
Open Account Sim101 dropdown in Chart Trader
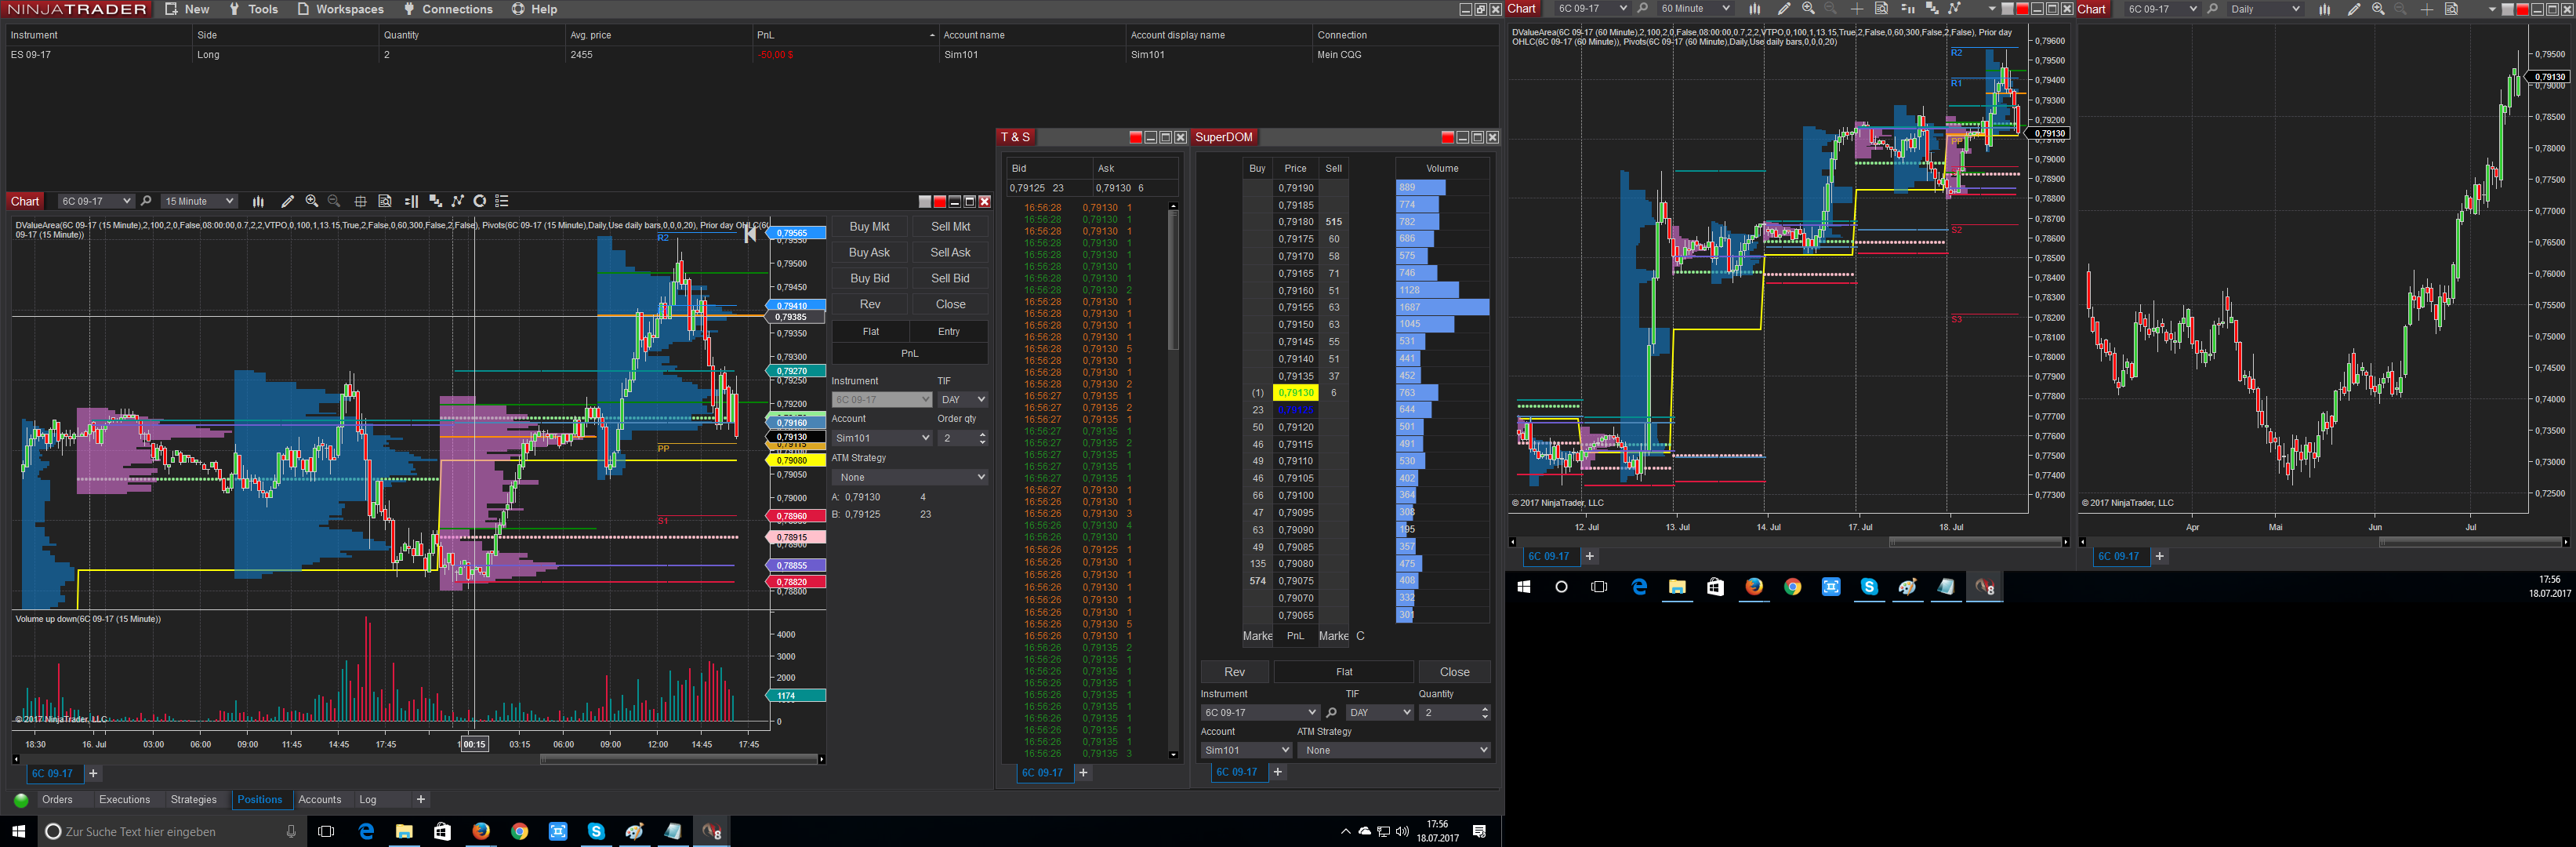[x=882, y=438]
